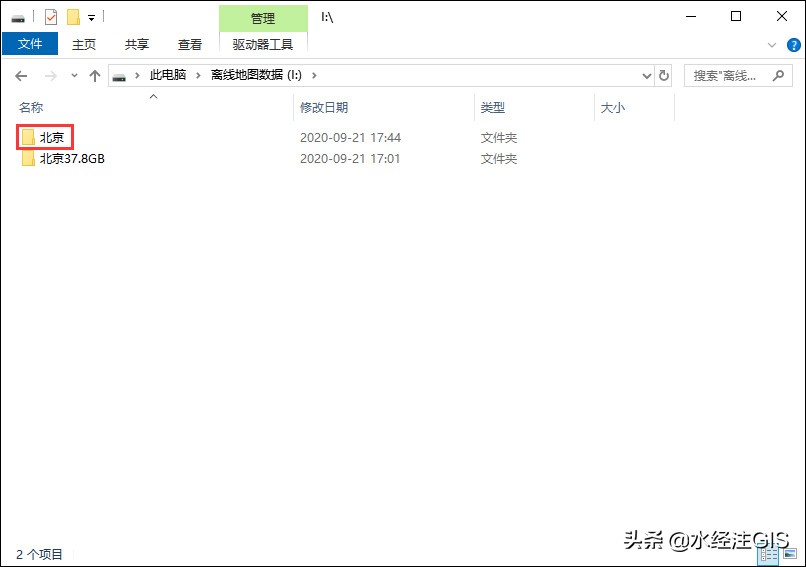Screen dimensions: 806x567
Task: Expand the chevron after 离线地图数据 (I:)
Action: (314, 76)
